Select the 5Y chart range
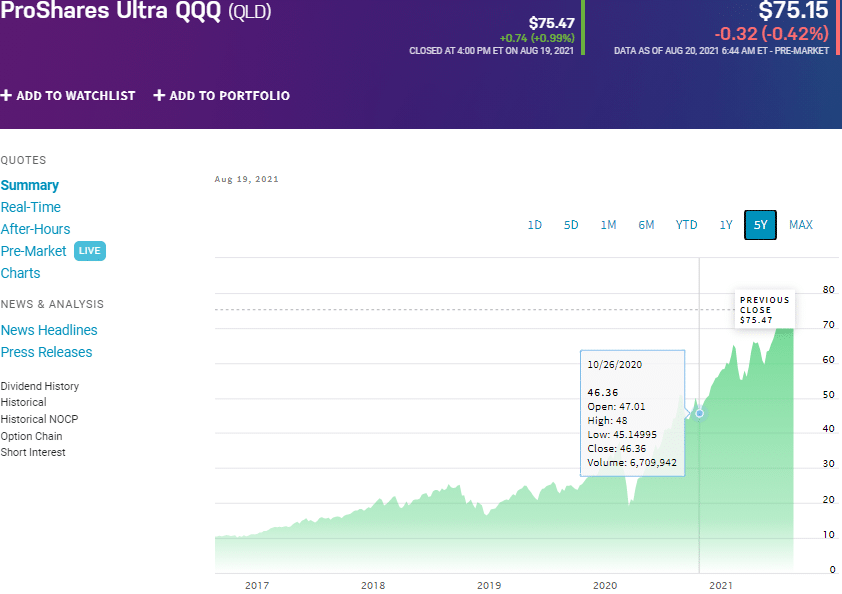842x594 pixels. (x=760, y=225)
